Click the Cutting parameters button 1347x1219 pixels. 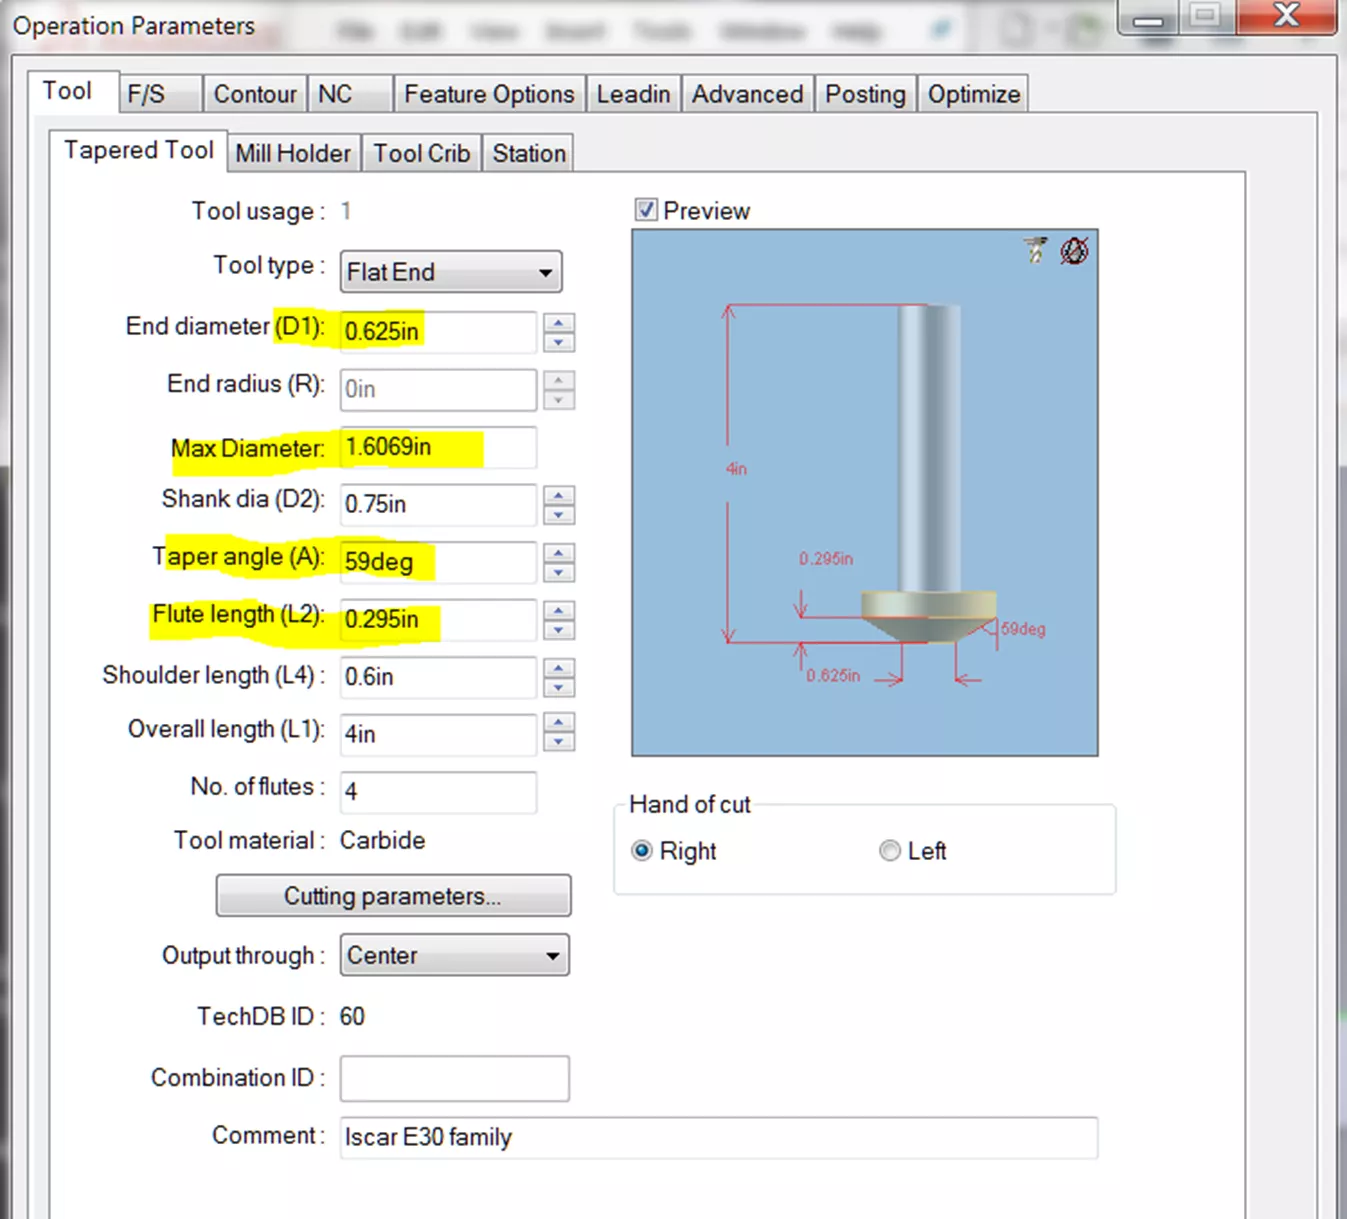[x=393, y=895]
